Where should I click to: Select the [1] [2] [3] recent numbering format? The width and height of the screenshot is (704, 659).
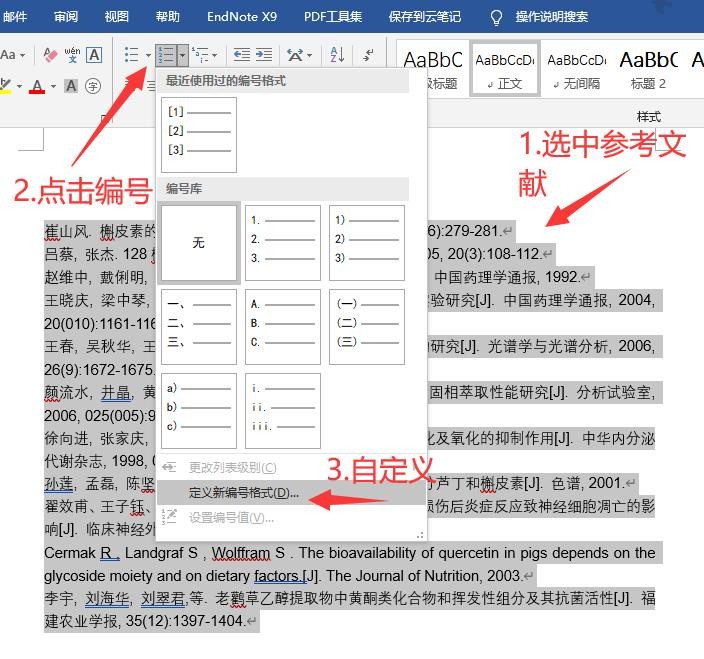198,135
